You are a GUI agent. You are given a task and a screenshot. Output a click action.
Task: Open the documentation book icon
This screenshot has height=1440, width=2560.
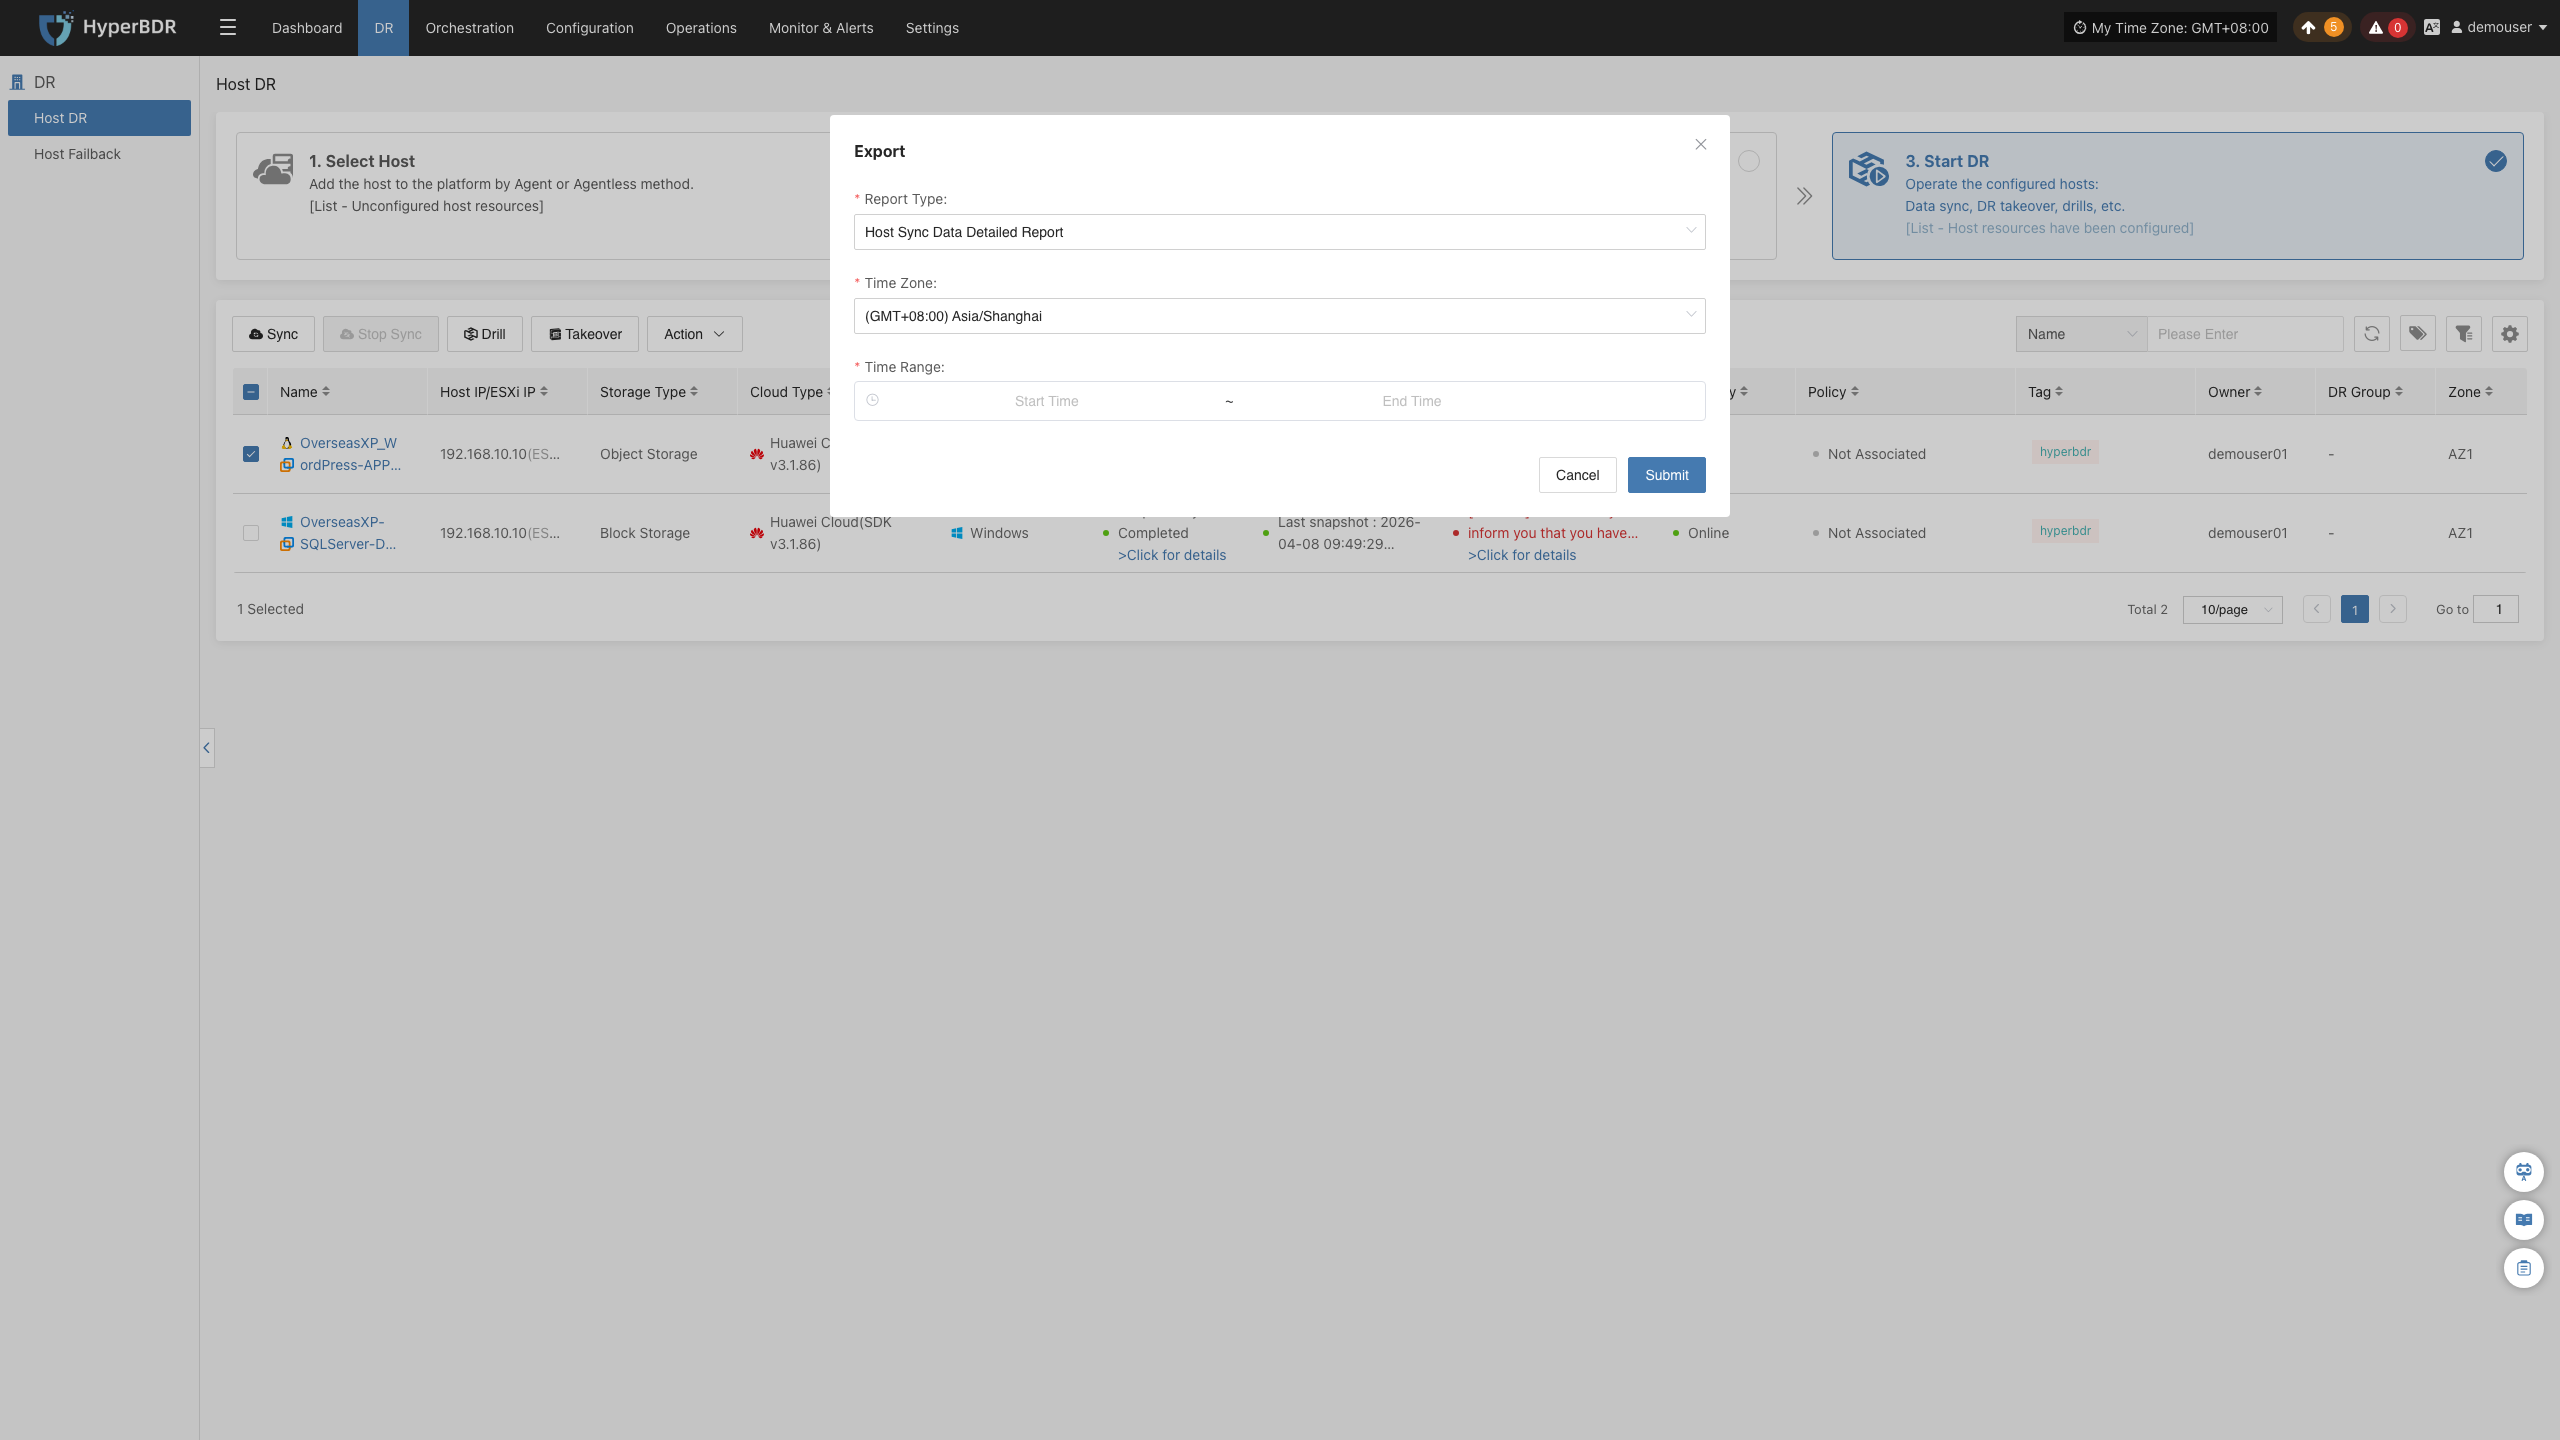[x=2524, y=1220]
